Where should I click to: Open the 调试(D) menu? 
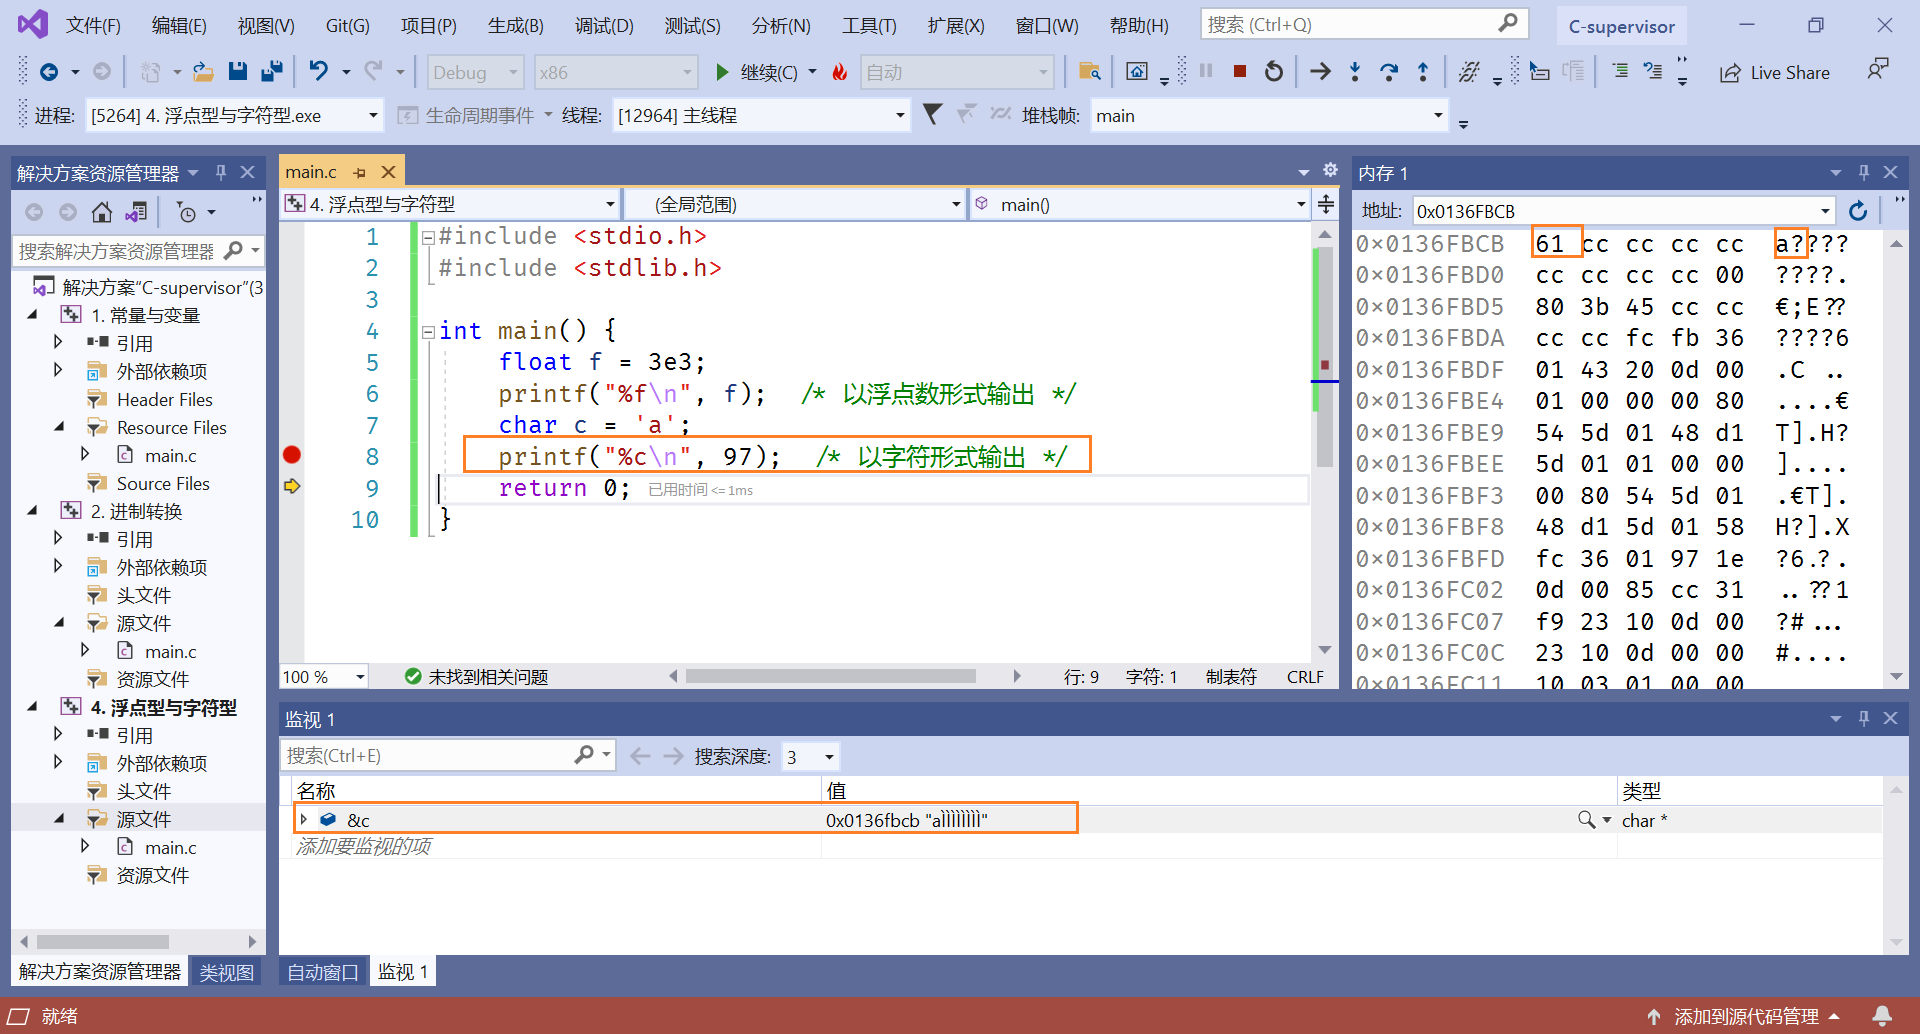604,25
